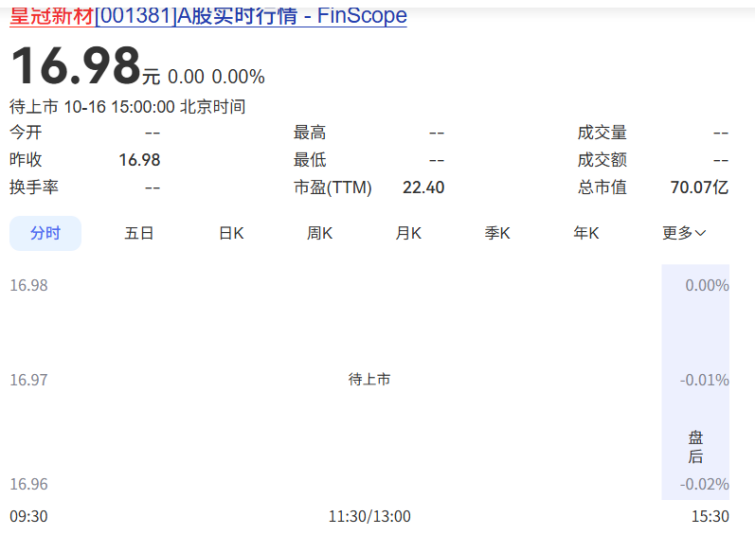Click the 市盈(TTM) label
Screen dimensions: 756x536
[333, 187]
